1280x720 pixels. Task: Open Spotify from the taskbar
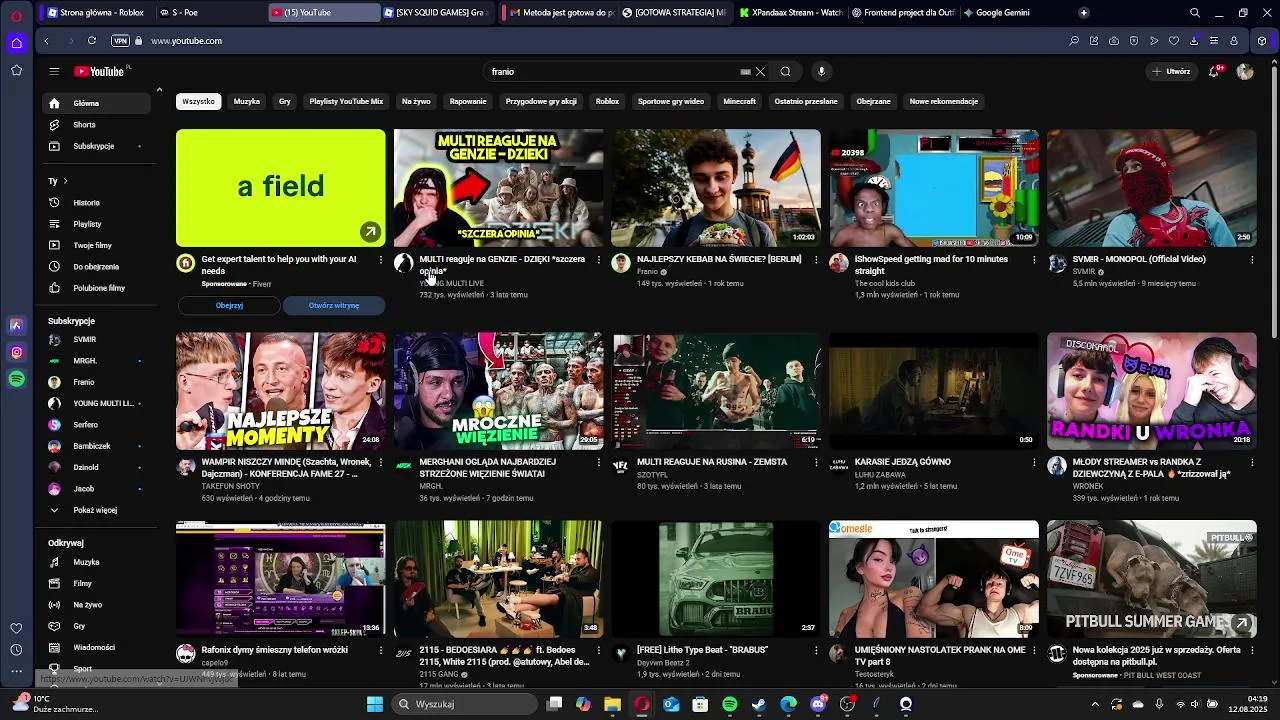730,704
